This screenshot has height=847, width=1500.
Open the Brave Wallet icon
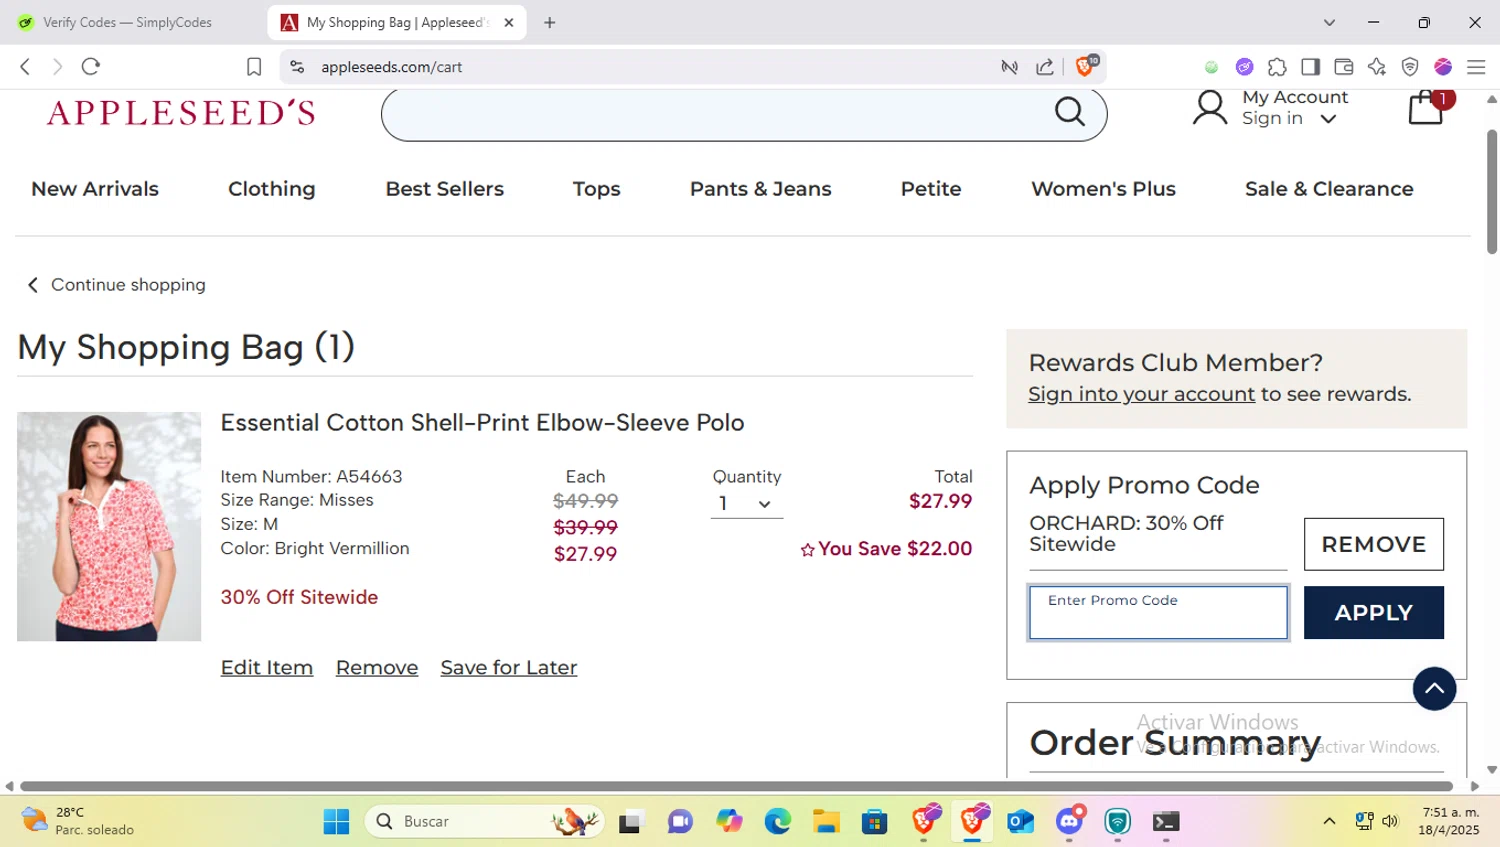point(1343,67)
